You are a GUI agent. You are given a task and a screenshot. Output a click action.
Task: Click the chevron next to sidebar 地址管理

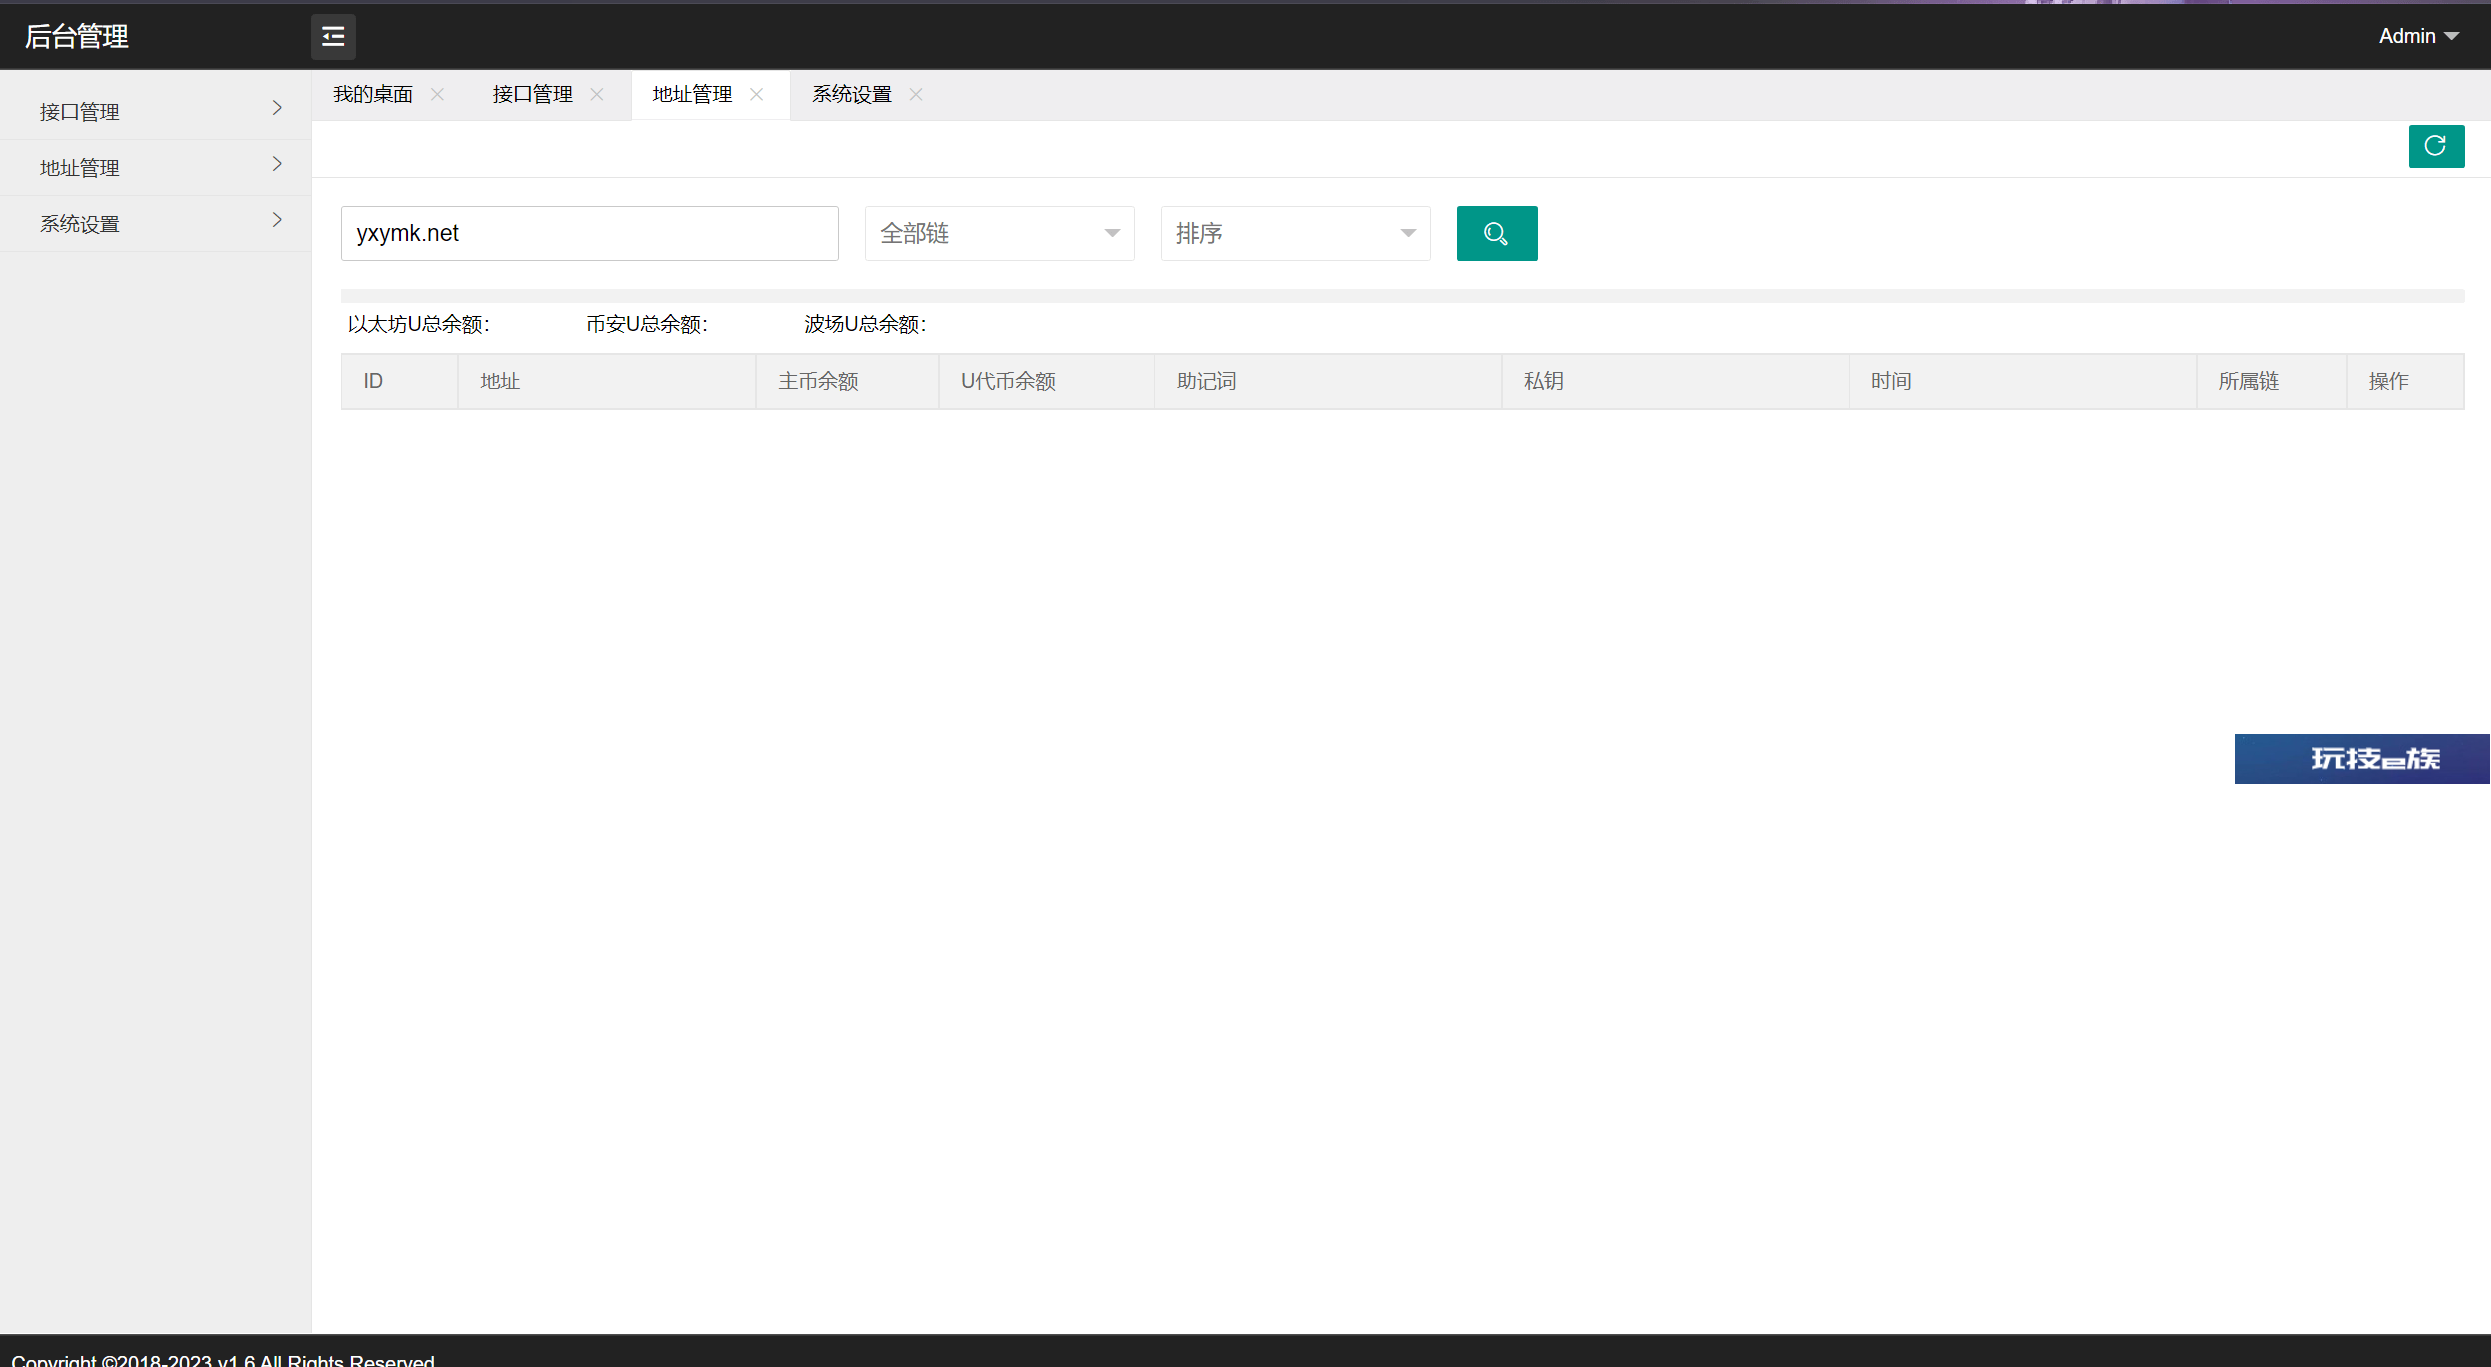click(277, 164)
